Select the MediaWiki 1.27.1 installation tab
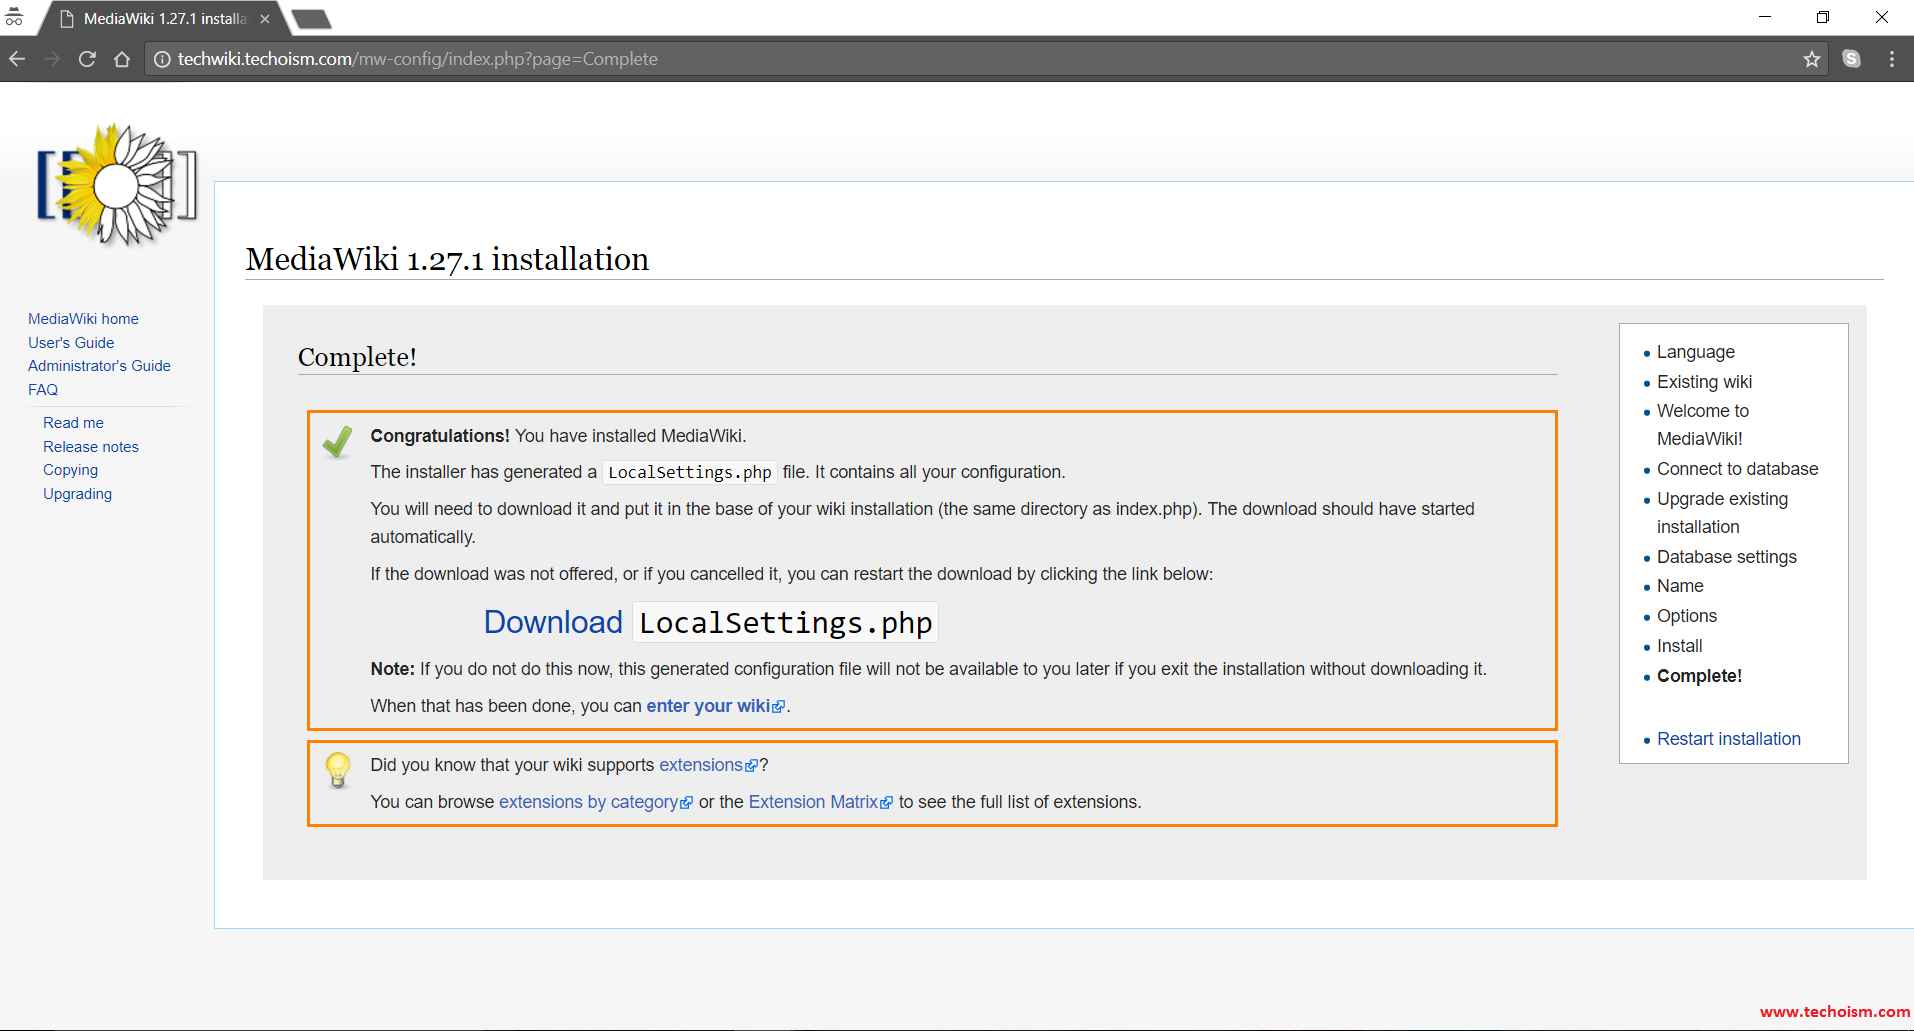This screenshot has width=1914, height=1031. coord(160,19)
